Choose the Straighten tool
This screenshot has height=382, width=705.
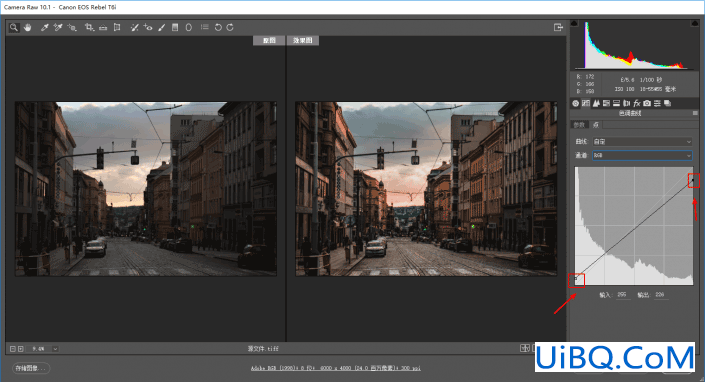(x=103, y=27)
